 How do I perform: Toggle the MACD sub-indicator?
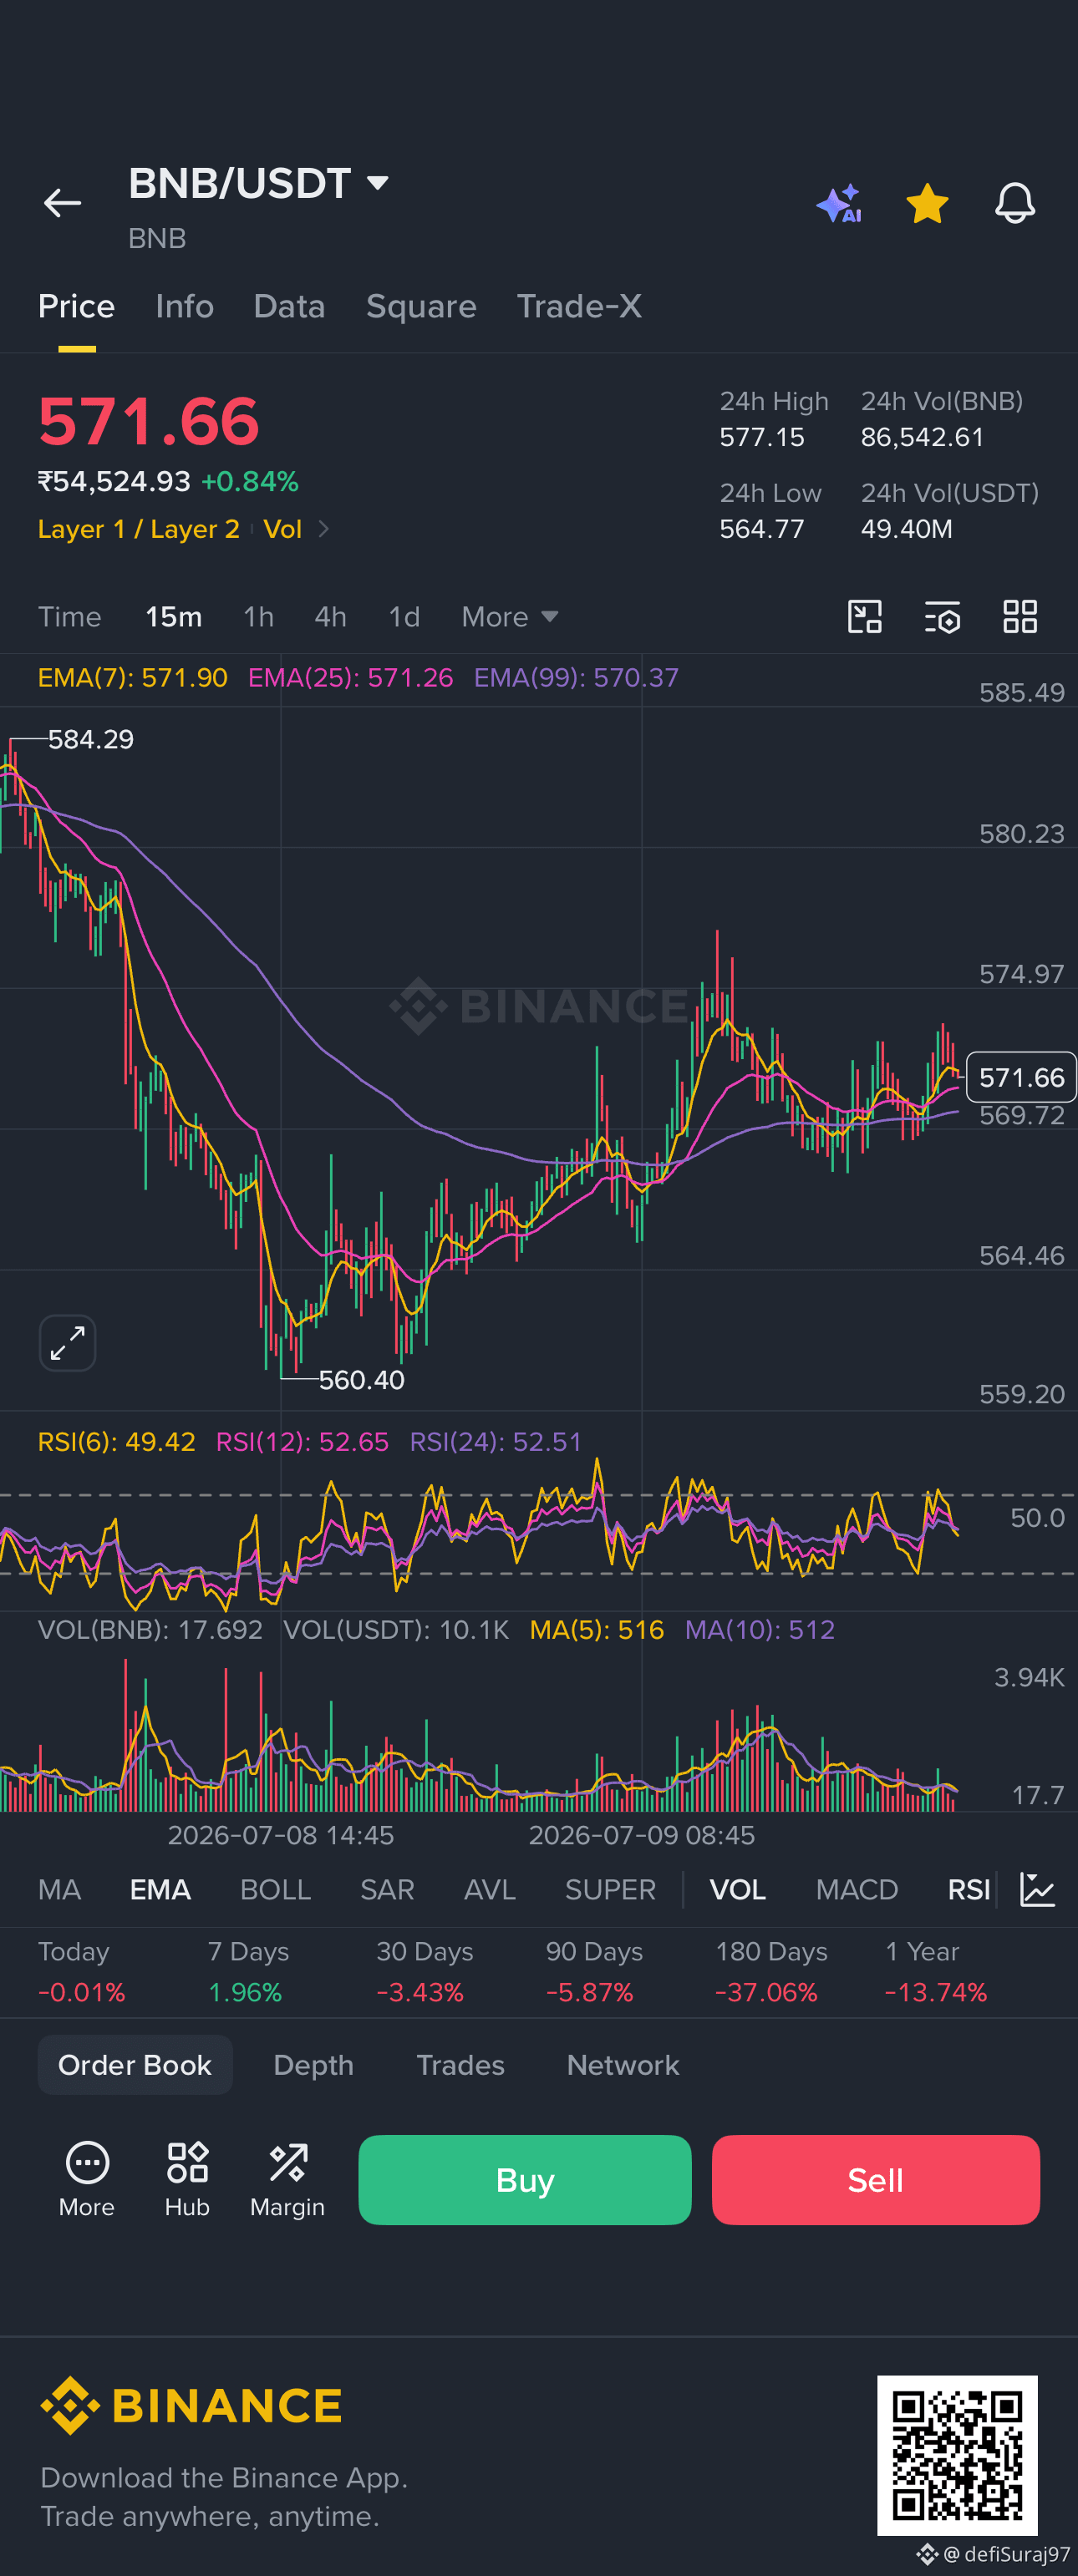click(x=856, y=1889)
